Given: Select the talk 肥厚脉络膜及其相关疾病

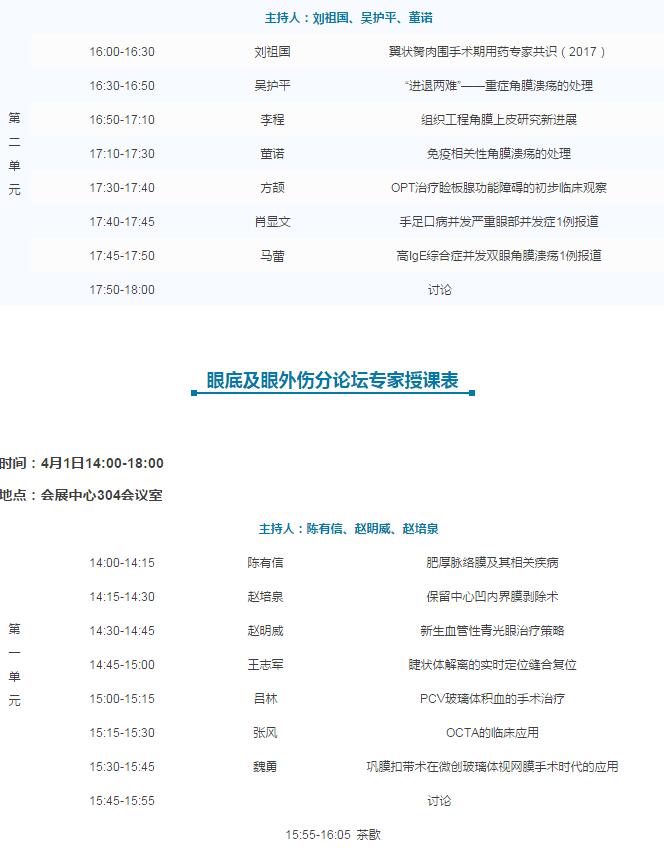Looking at the screenshot, I should [x=492, y=563].
